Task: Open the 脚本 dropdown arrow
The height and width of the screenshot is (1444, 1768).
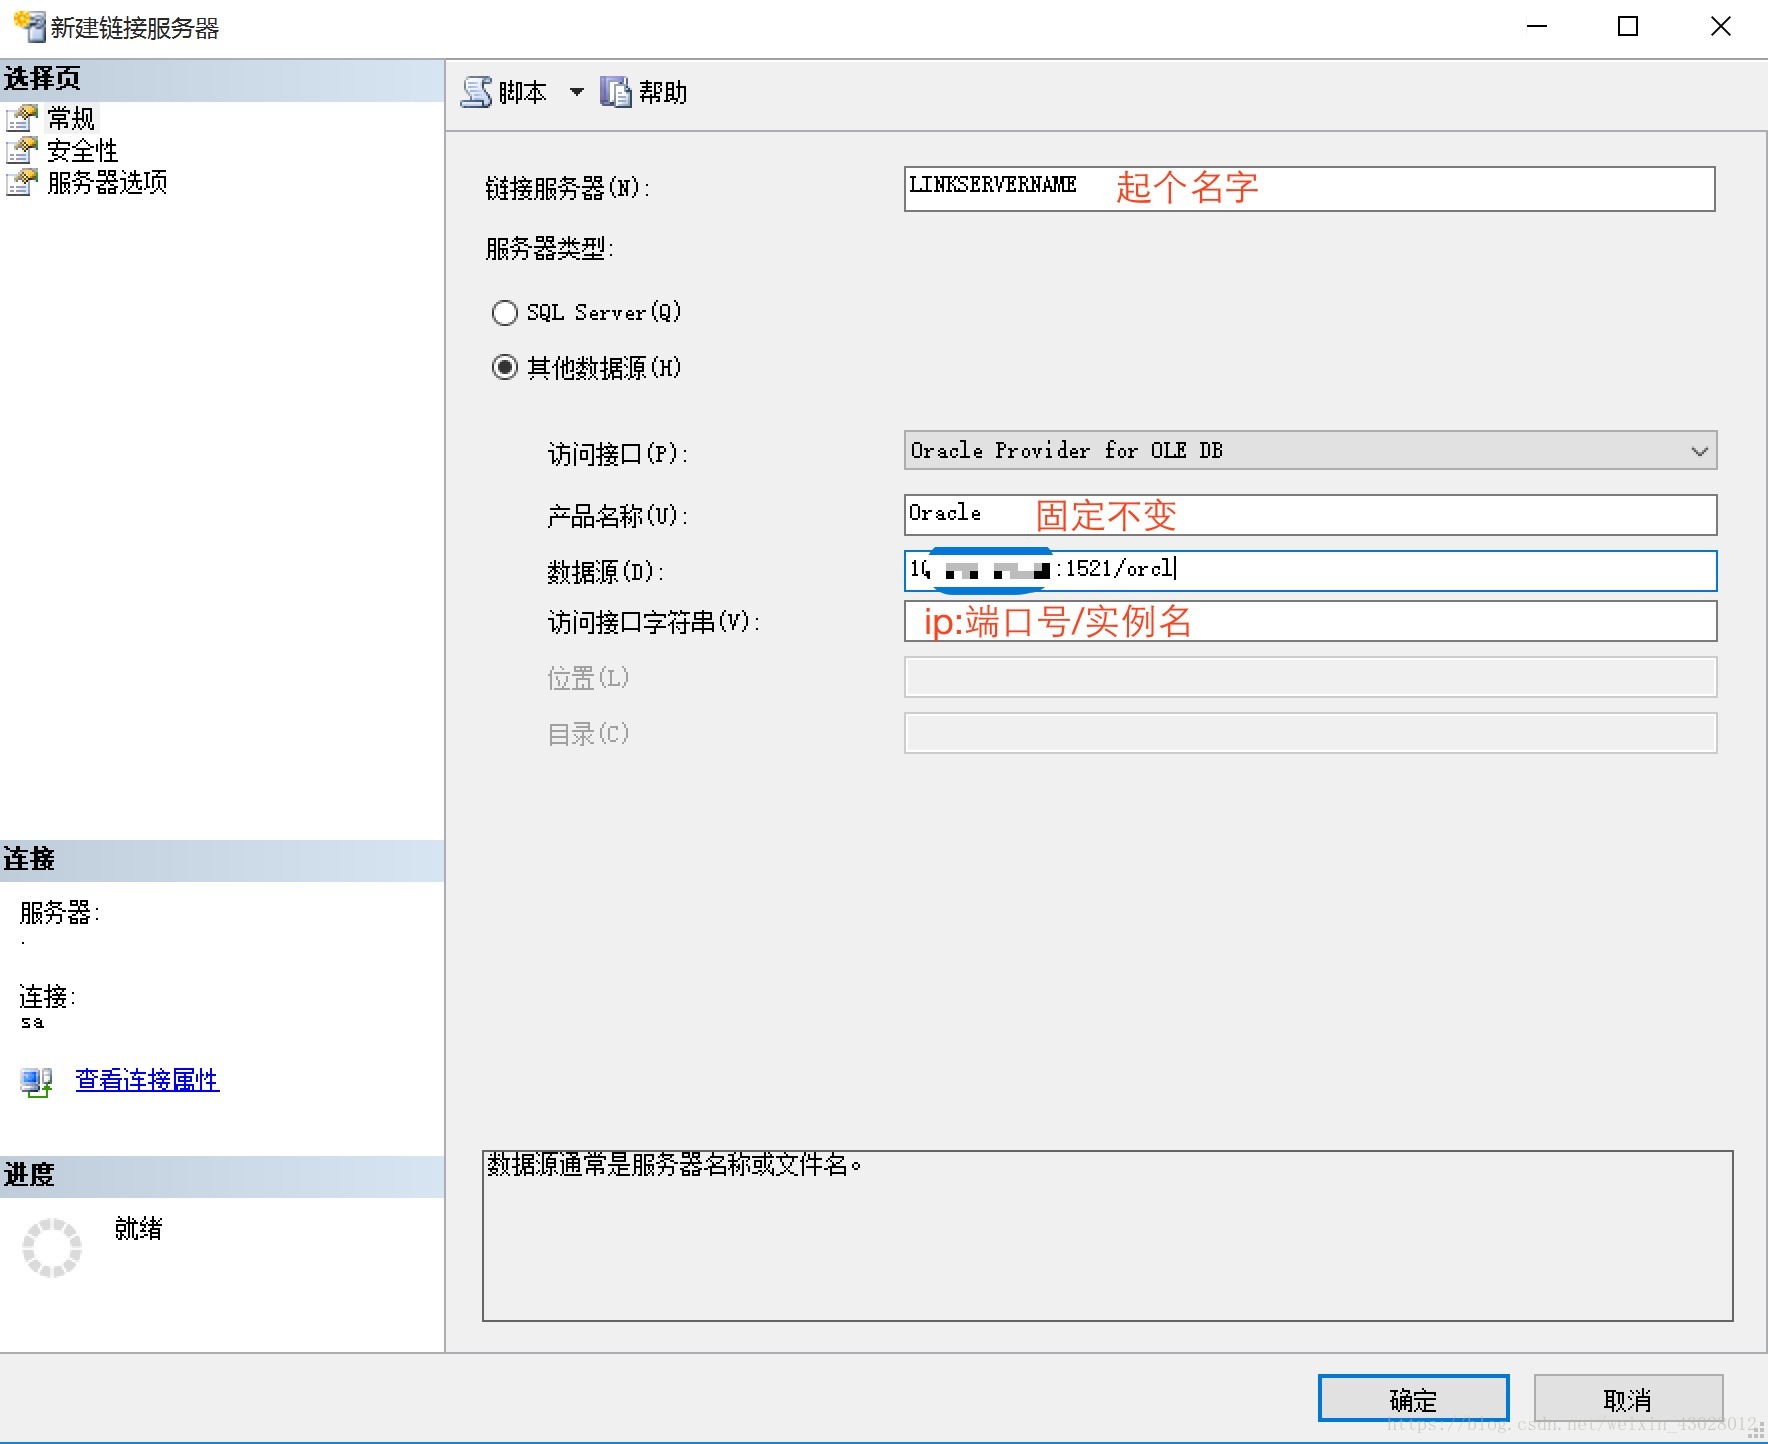Action: 577,92
